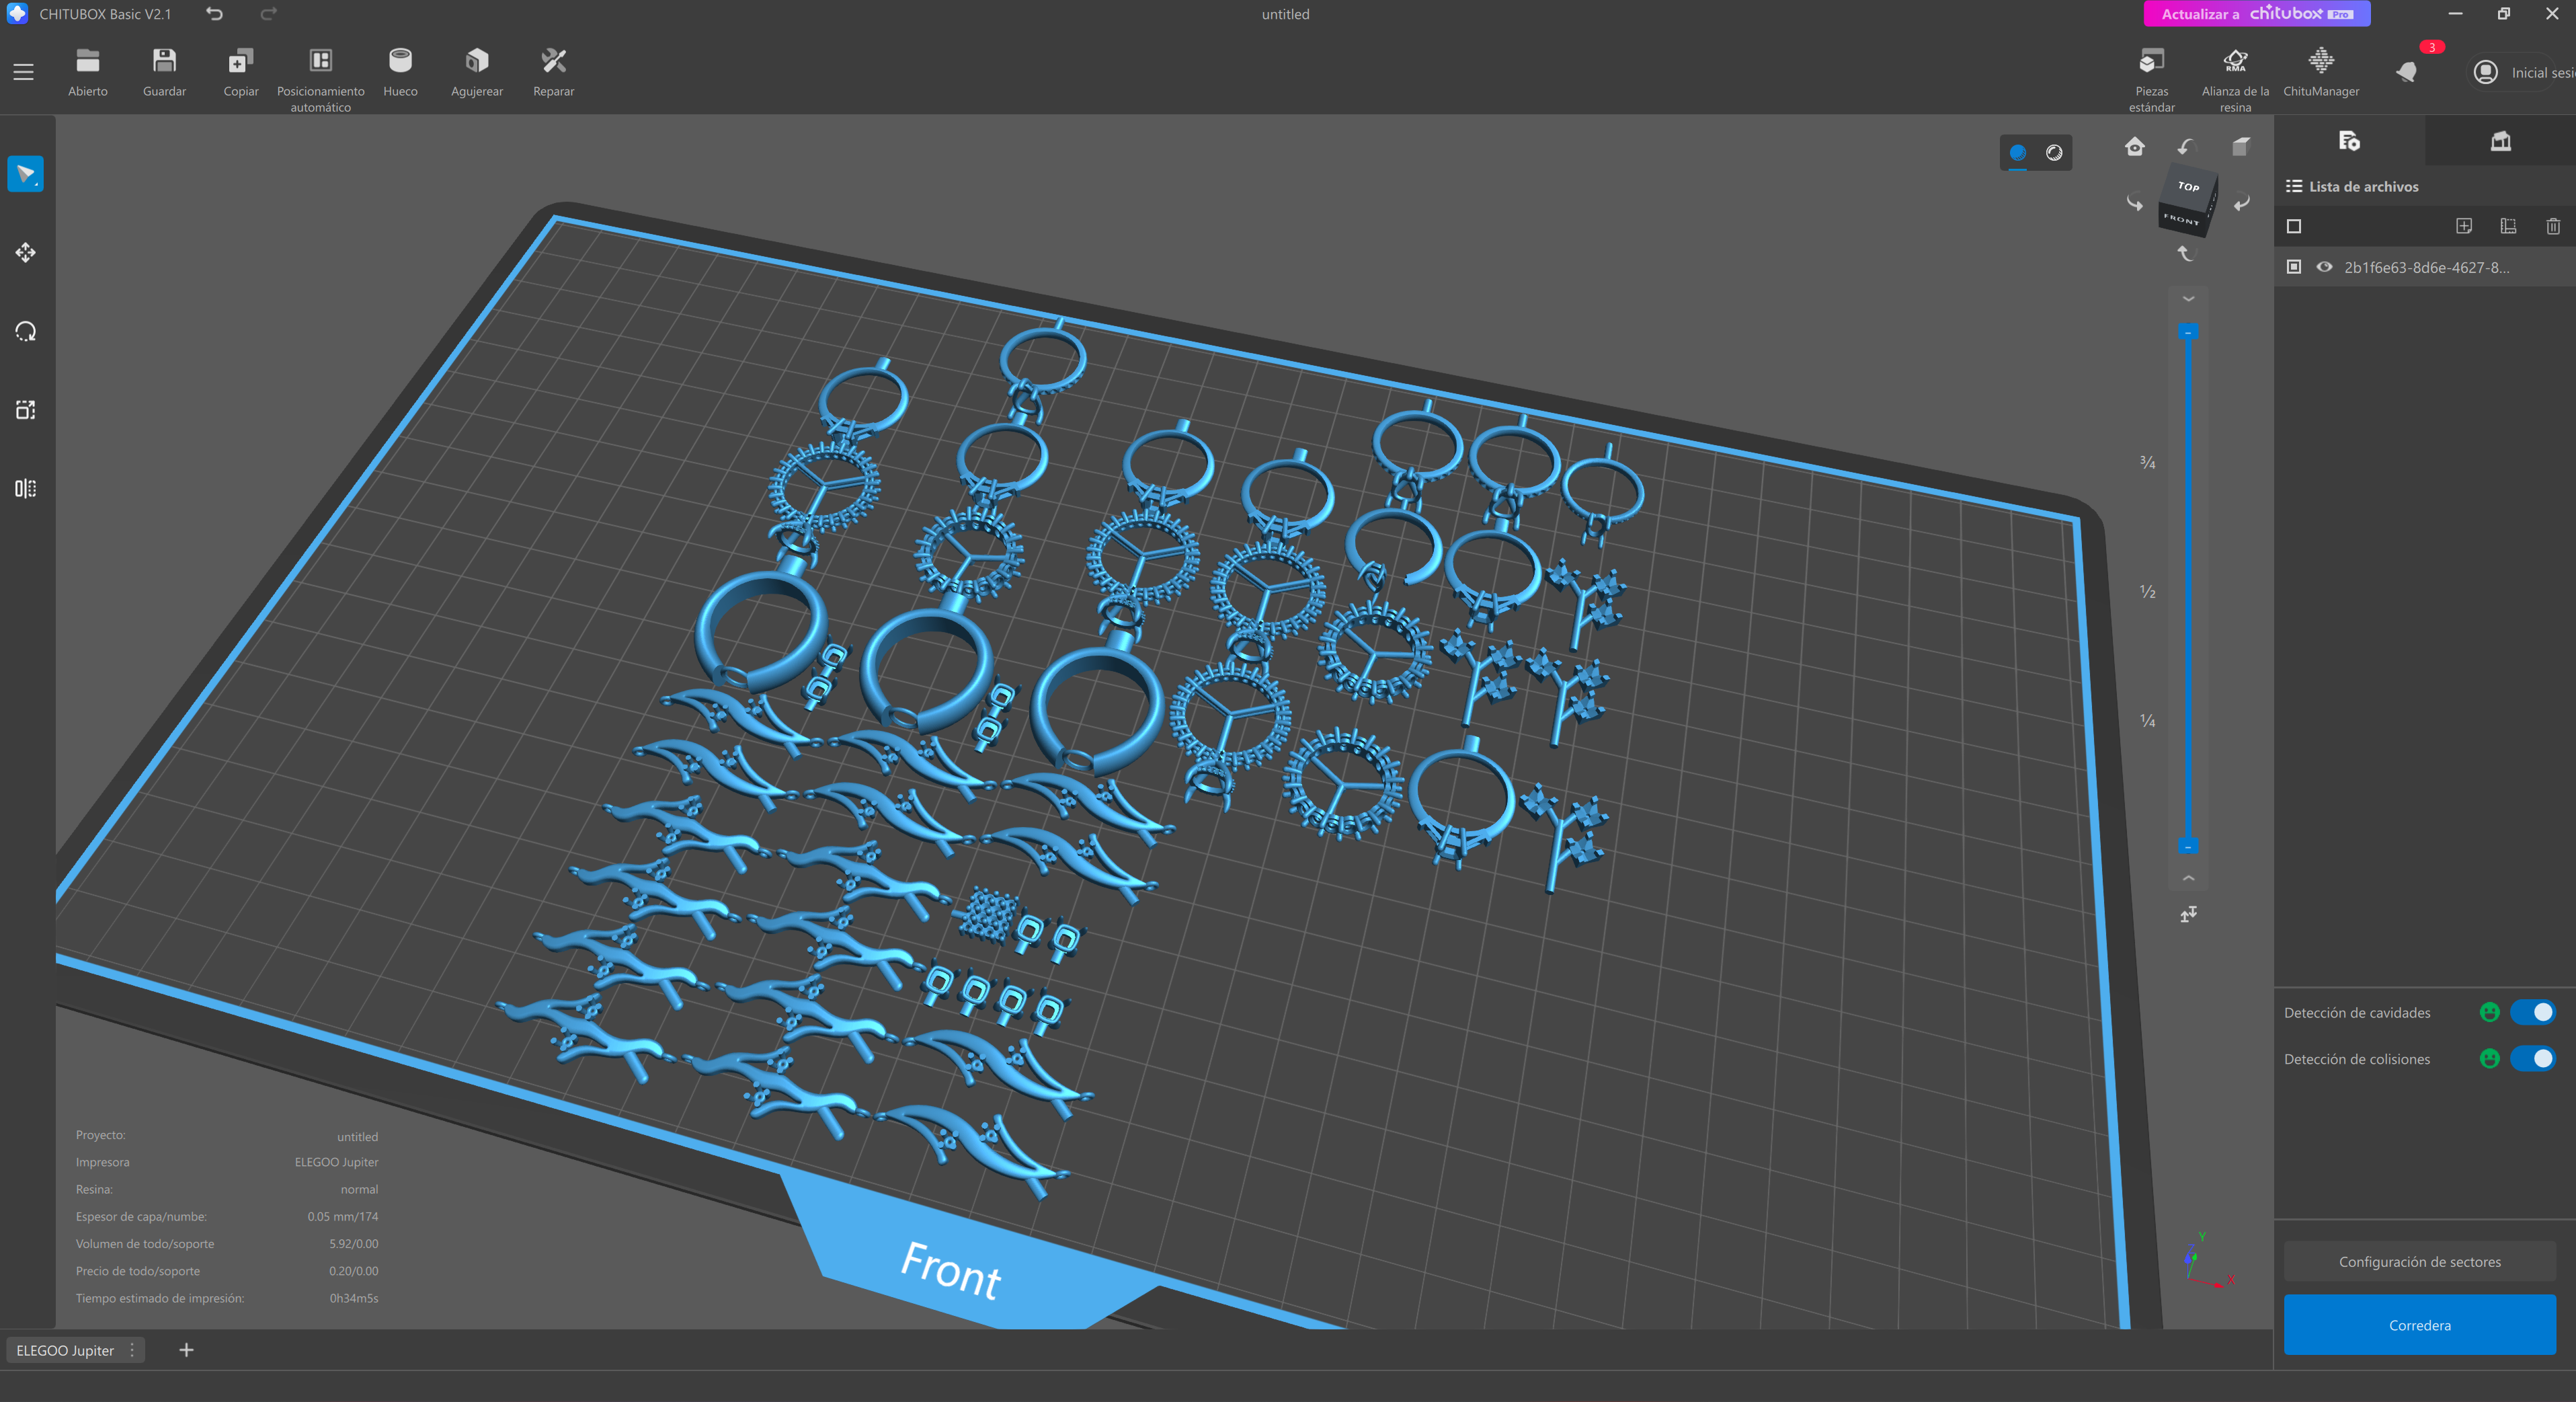Open Alianza de la resina
The height and width of the screenshot is (1402, 2576).
[2235, 79]
